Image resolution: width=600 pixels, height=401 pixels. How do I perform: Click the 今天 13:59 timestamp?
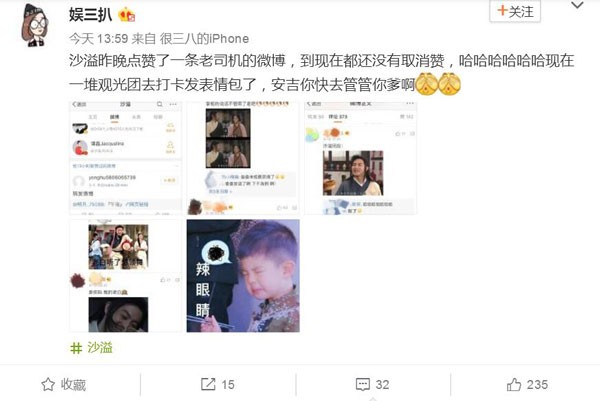98,38
